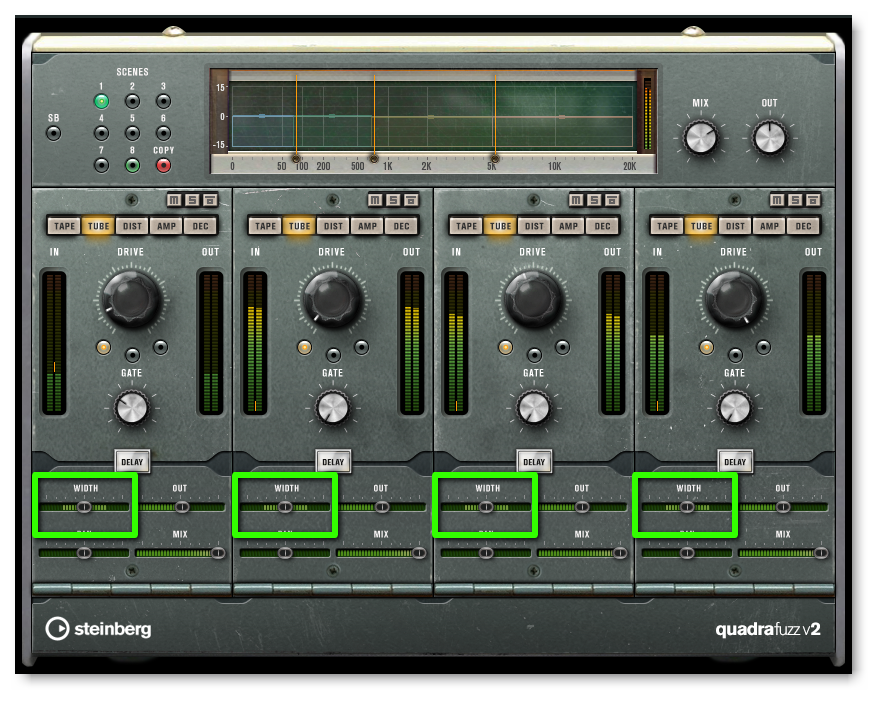Click the 100 Hz crossover frequency handle
Screen dimensions: 879x701
tap(296, 159)
